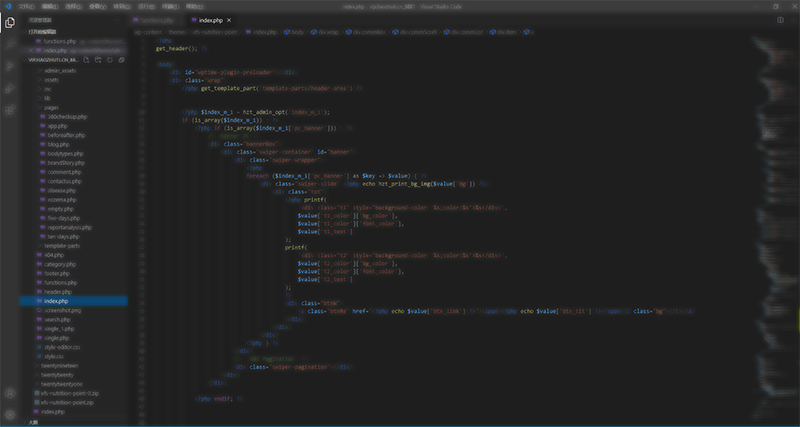Click wp-content in the breadcrumb
Image resolution: width=800 pixels, height=427 pixels.
coord(148,32)
